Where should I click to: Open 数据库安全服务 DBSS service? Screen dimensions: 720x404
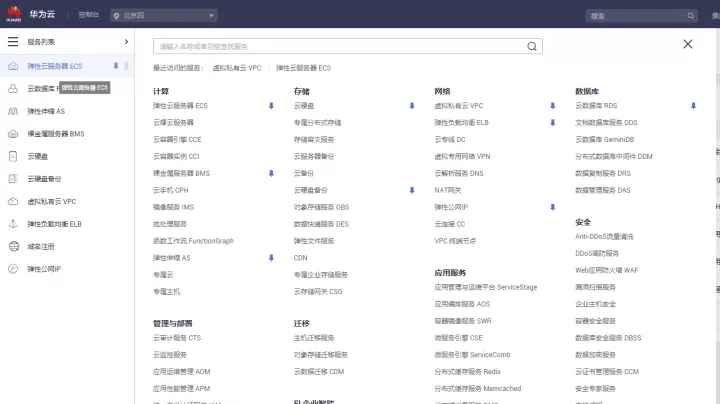[608, 338]
